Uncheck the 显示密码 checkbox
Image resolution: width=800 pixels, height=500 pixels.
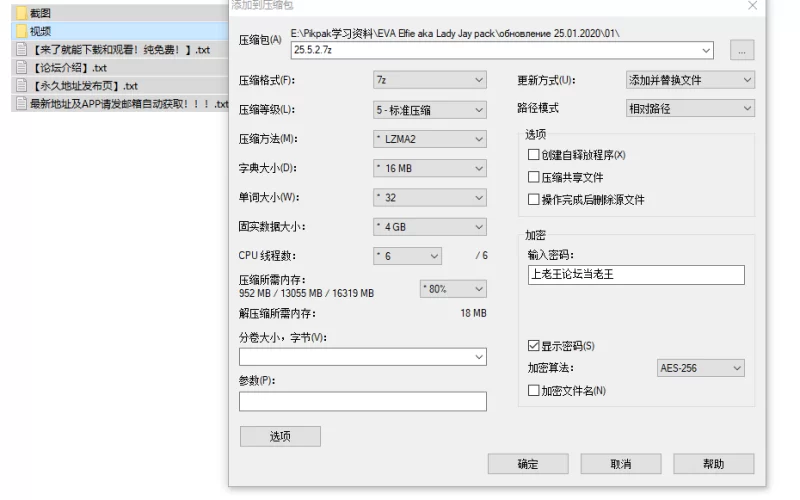(x=534, y=346)
